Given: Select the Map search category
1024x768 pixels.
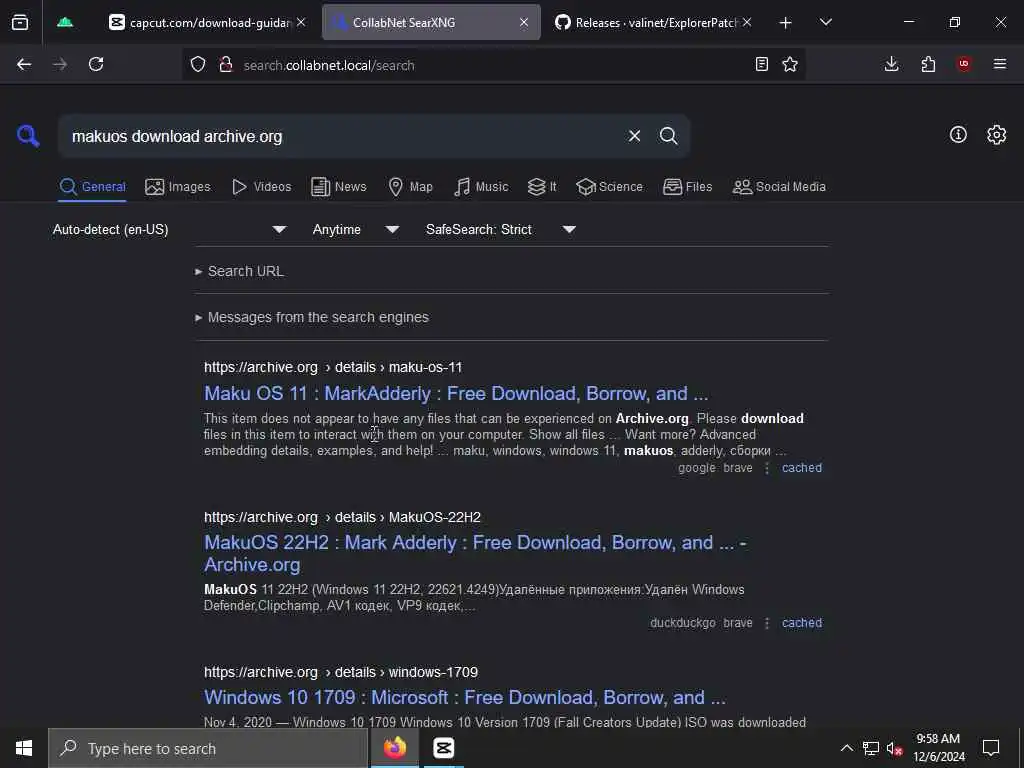Looking at the screenshot, I should pyautogui.click(x=410, y=187).
